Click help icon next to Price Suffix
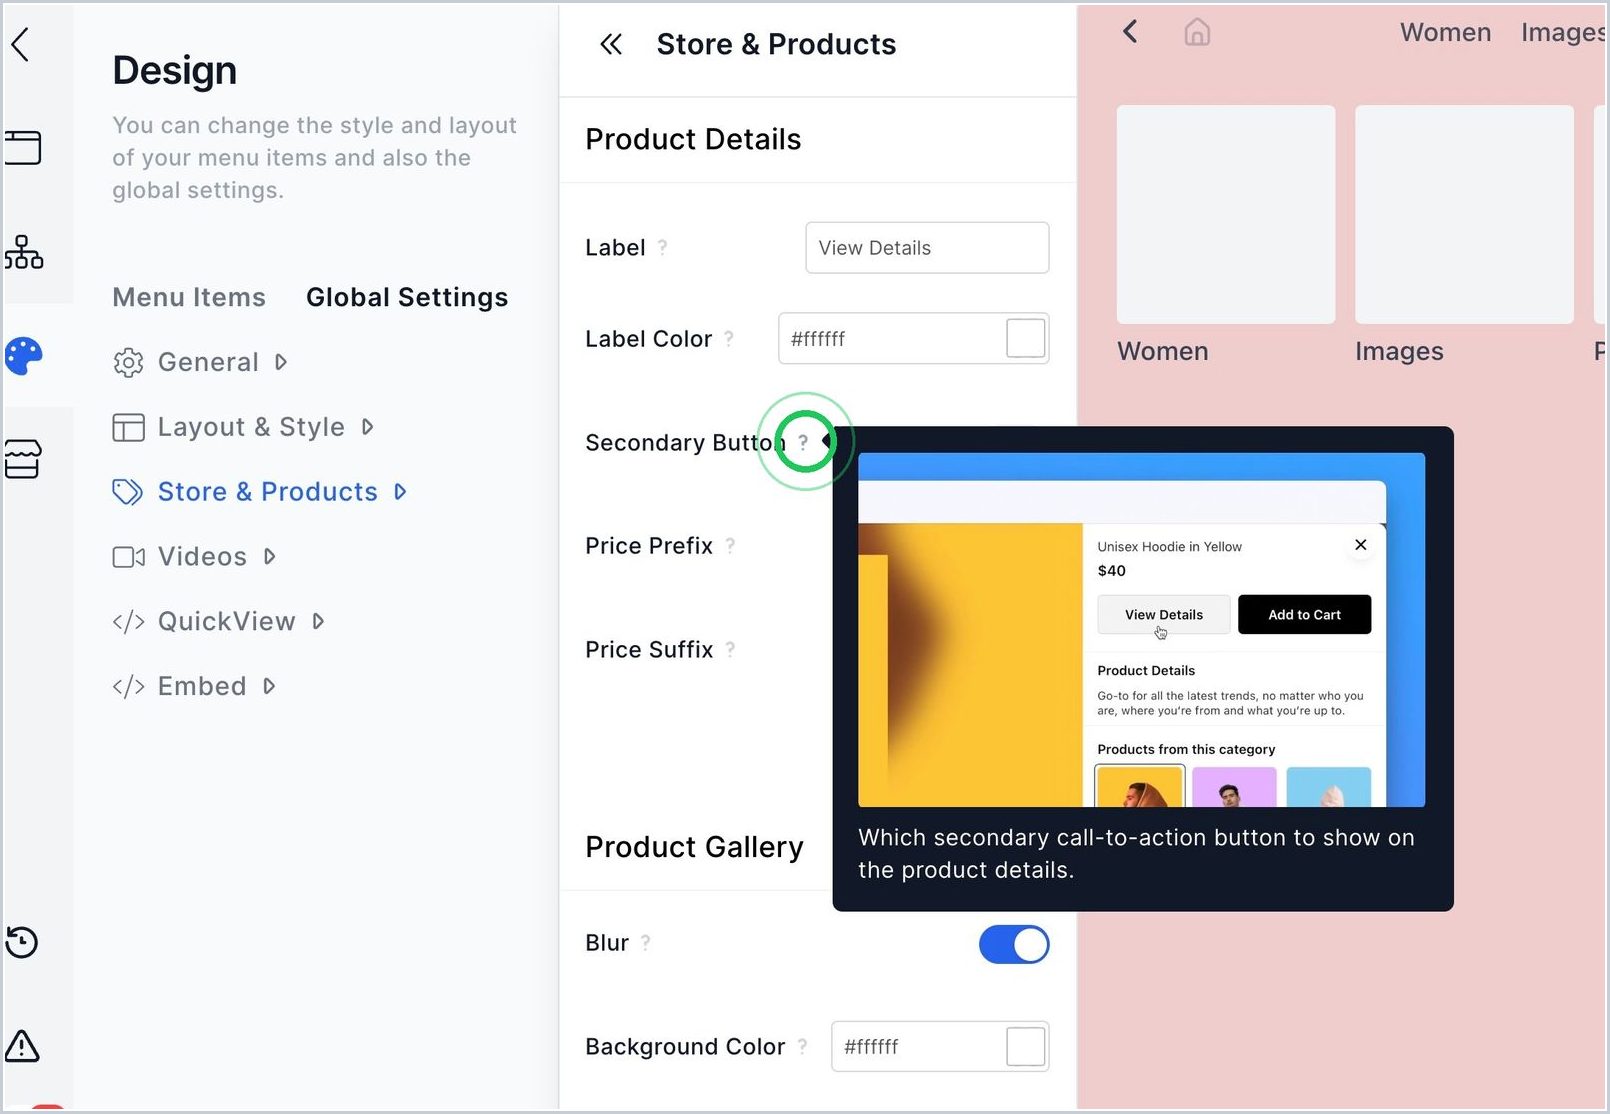Image resolution: width=1610 pixels, height=1114 pixels. [730, 649]
